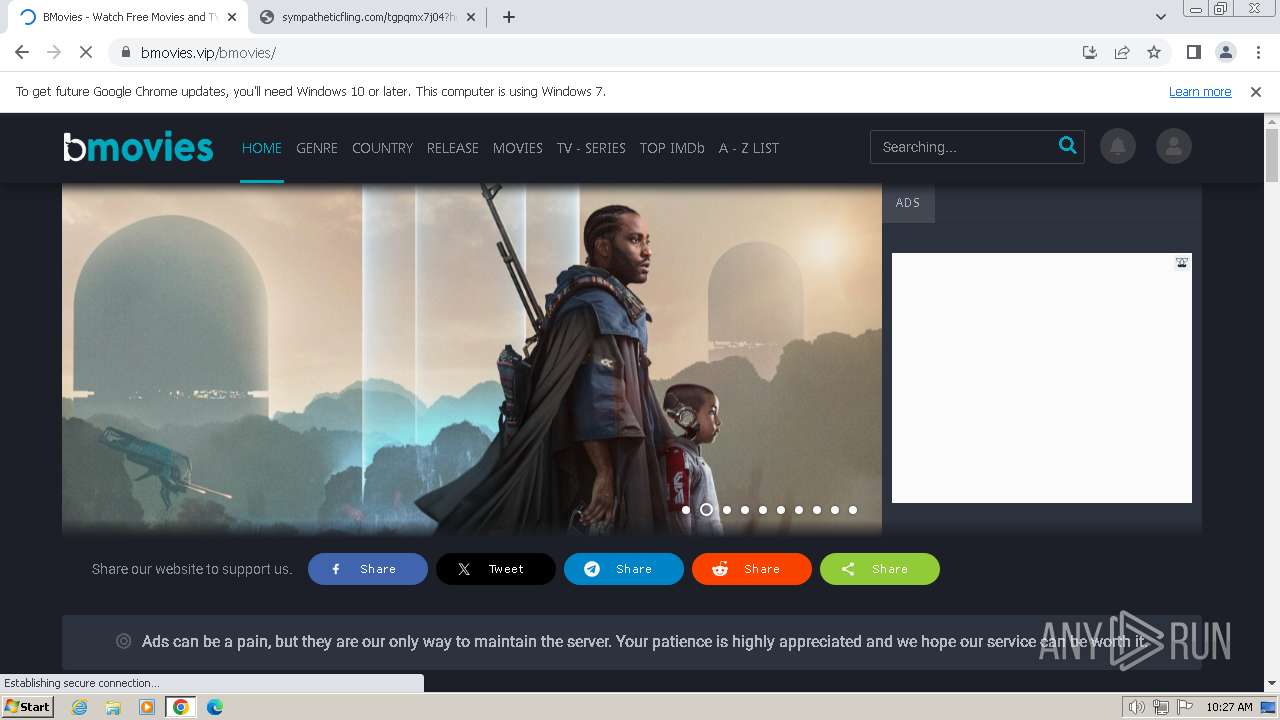The width and height of the screenshot is (1280, 720).
Task: Click the site lock icon
Action: pos(125,53)
